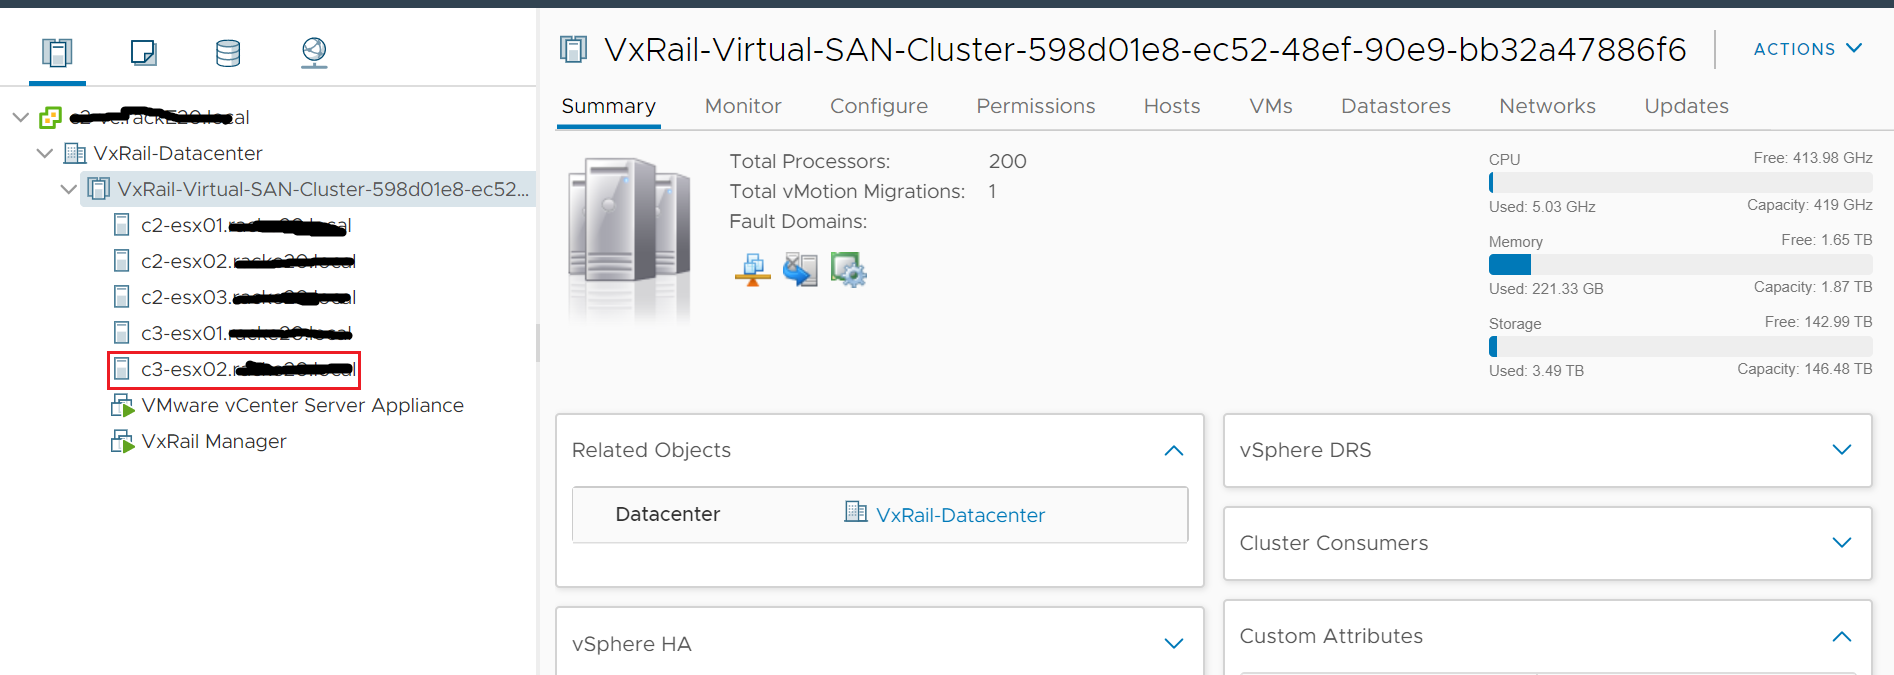Open the Datastores tab

pos(1395,106)
